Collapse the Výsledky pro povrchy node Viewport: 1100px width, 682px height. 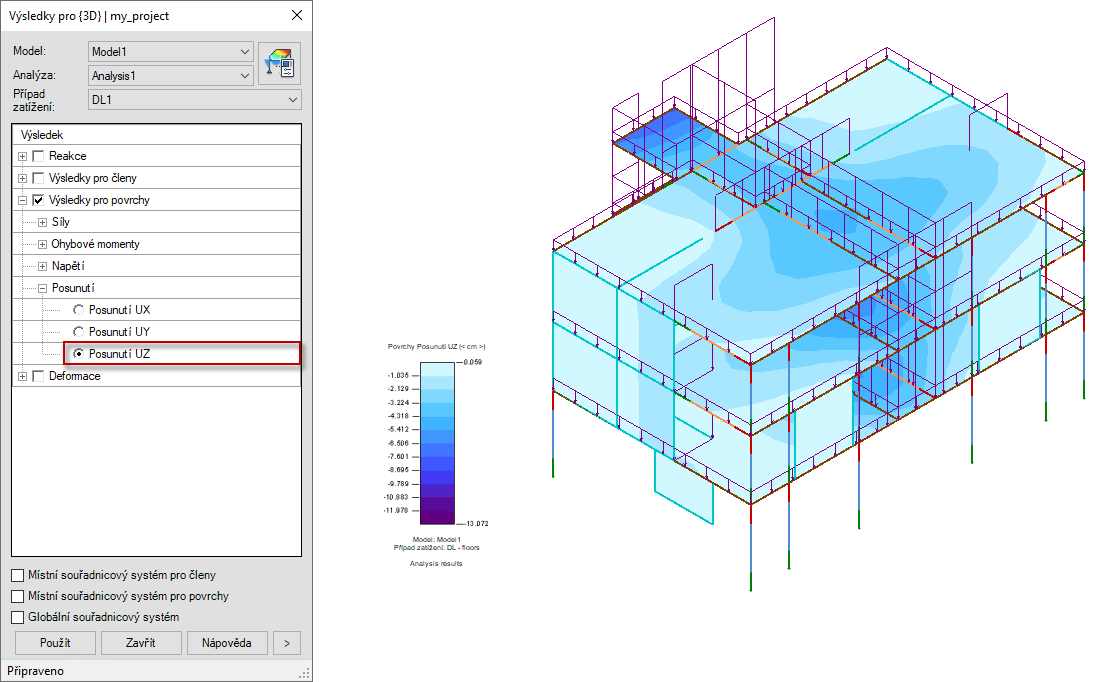click(x=22, y=200)
